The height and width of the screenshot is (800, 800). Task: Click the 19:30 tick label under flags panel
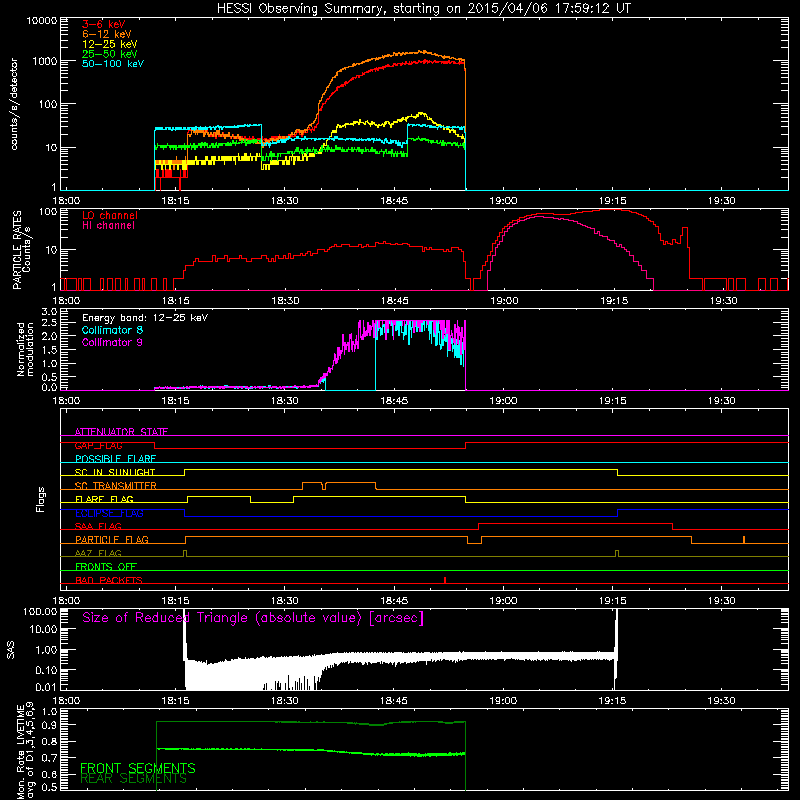(722, 601)
